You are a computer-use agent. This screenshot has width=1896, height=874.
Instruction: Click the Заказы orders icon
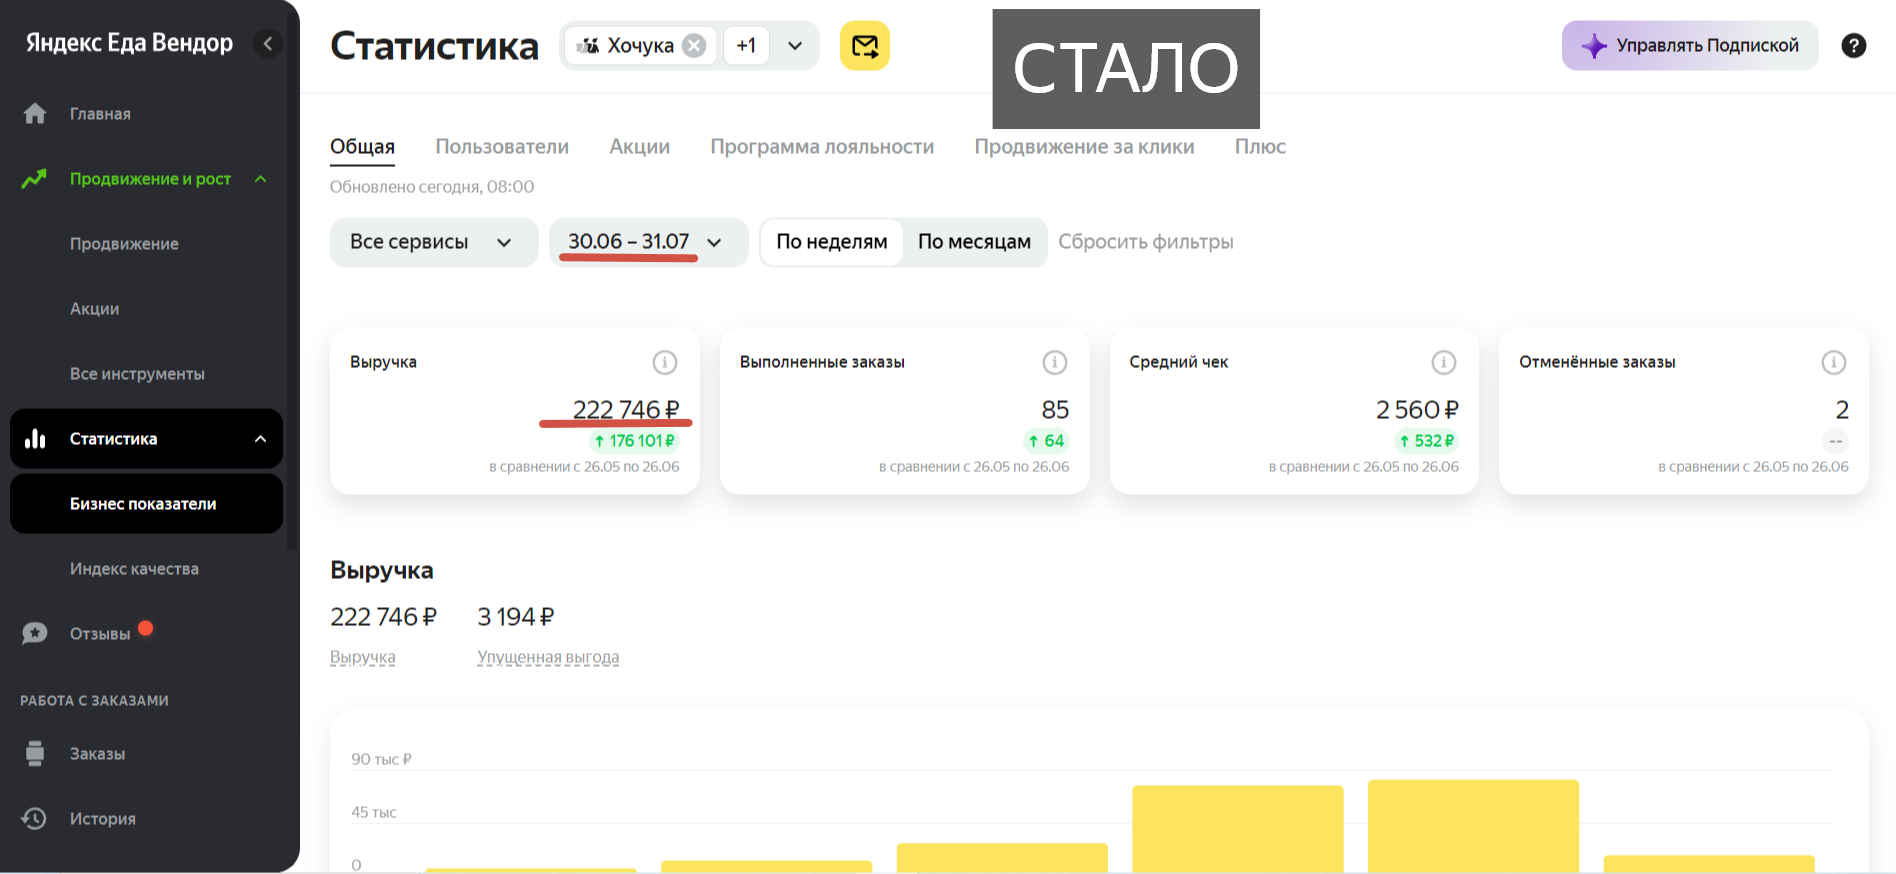[x=35, y=754]
